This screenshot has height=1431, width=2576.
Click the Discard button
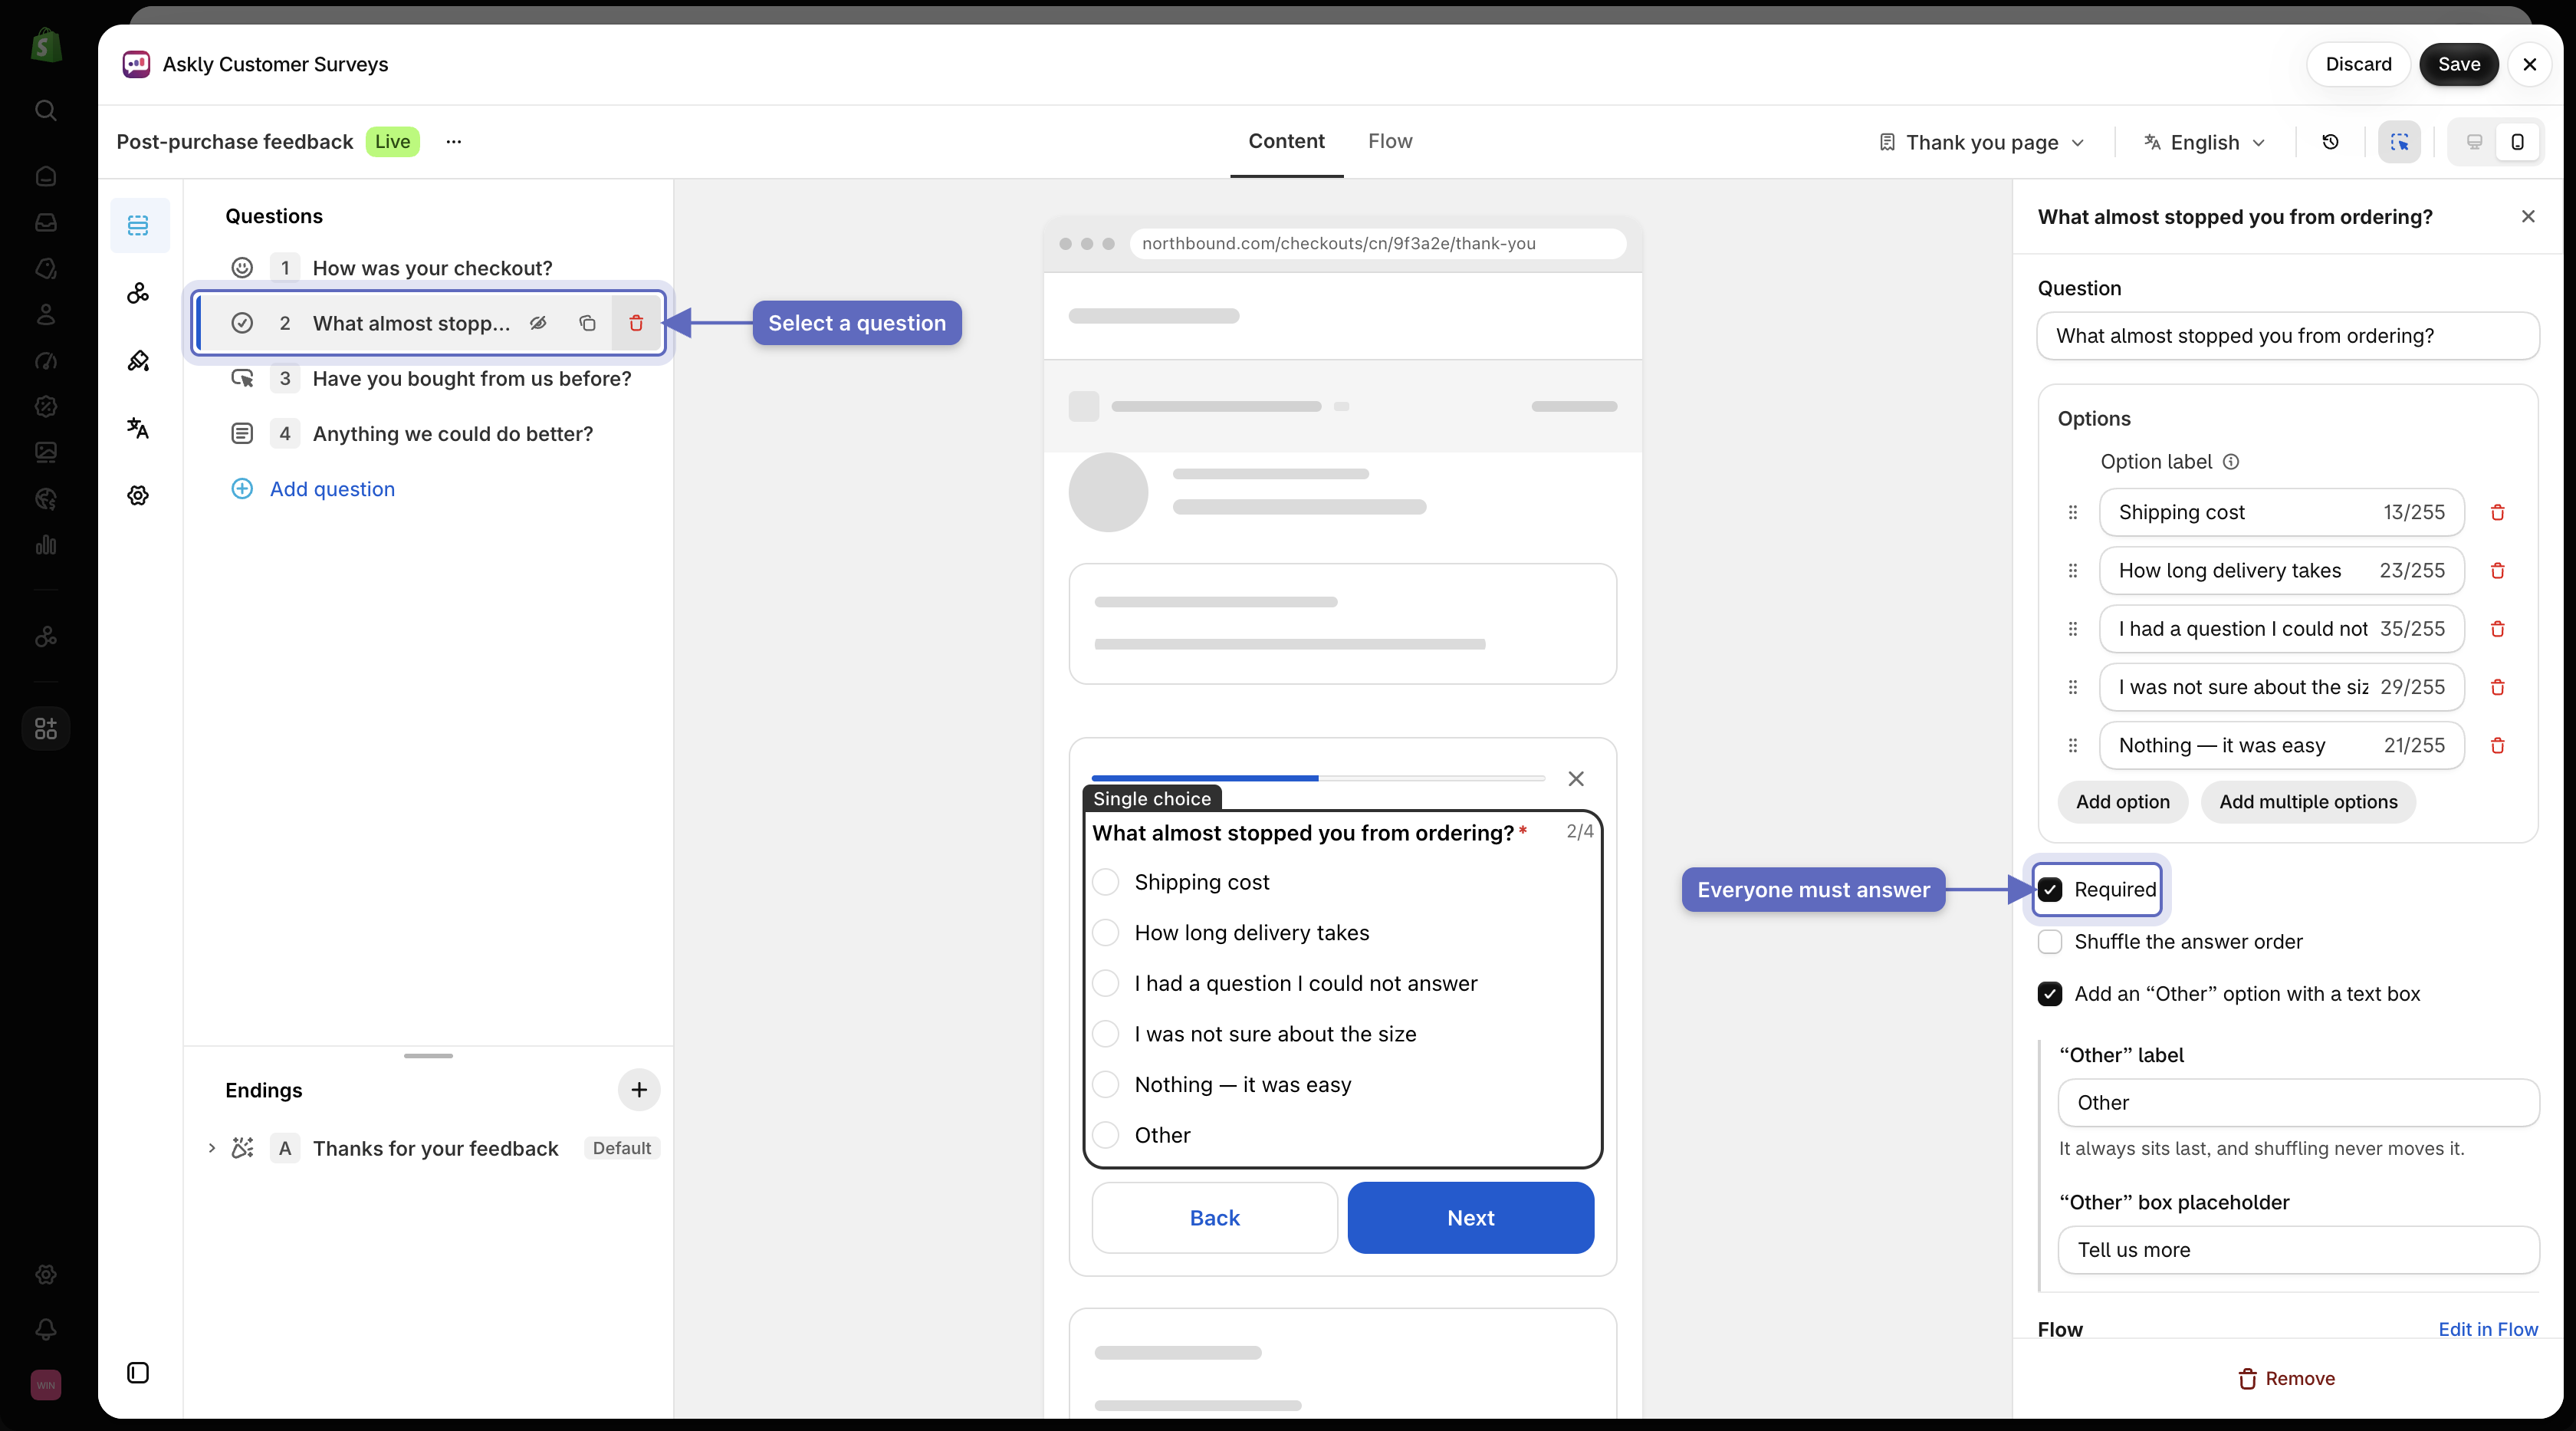(2358, 64)
